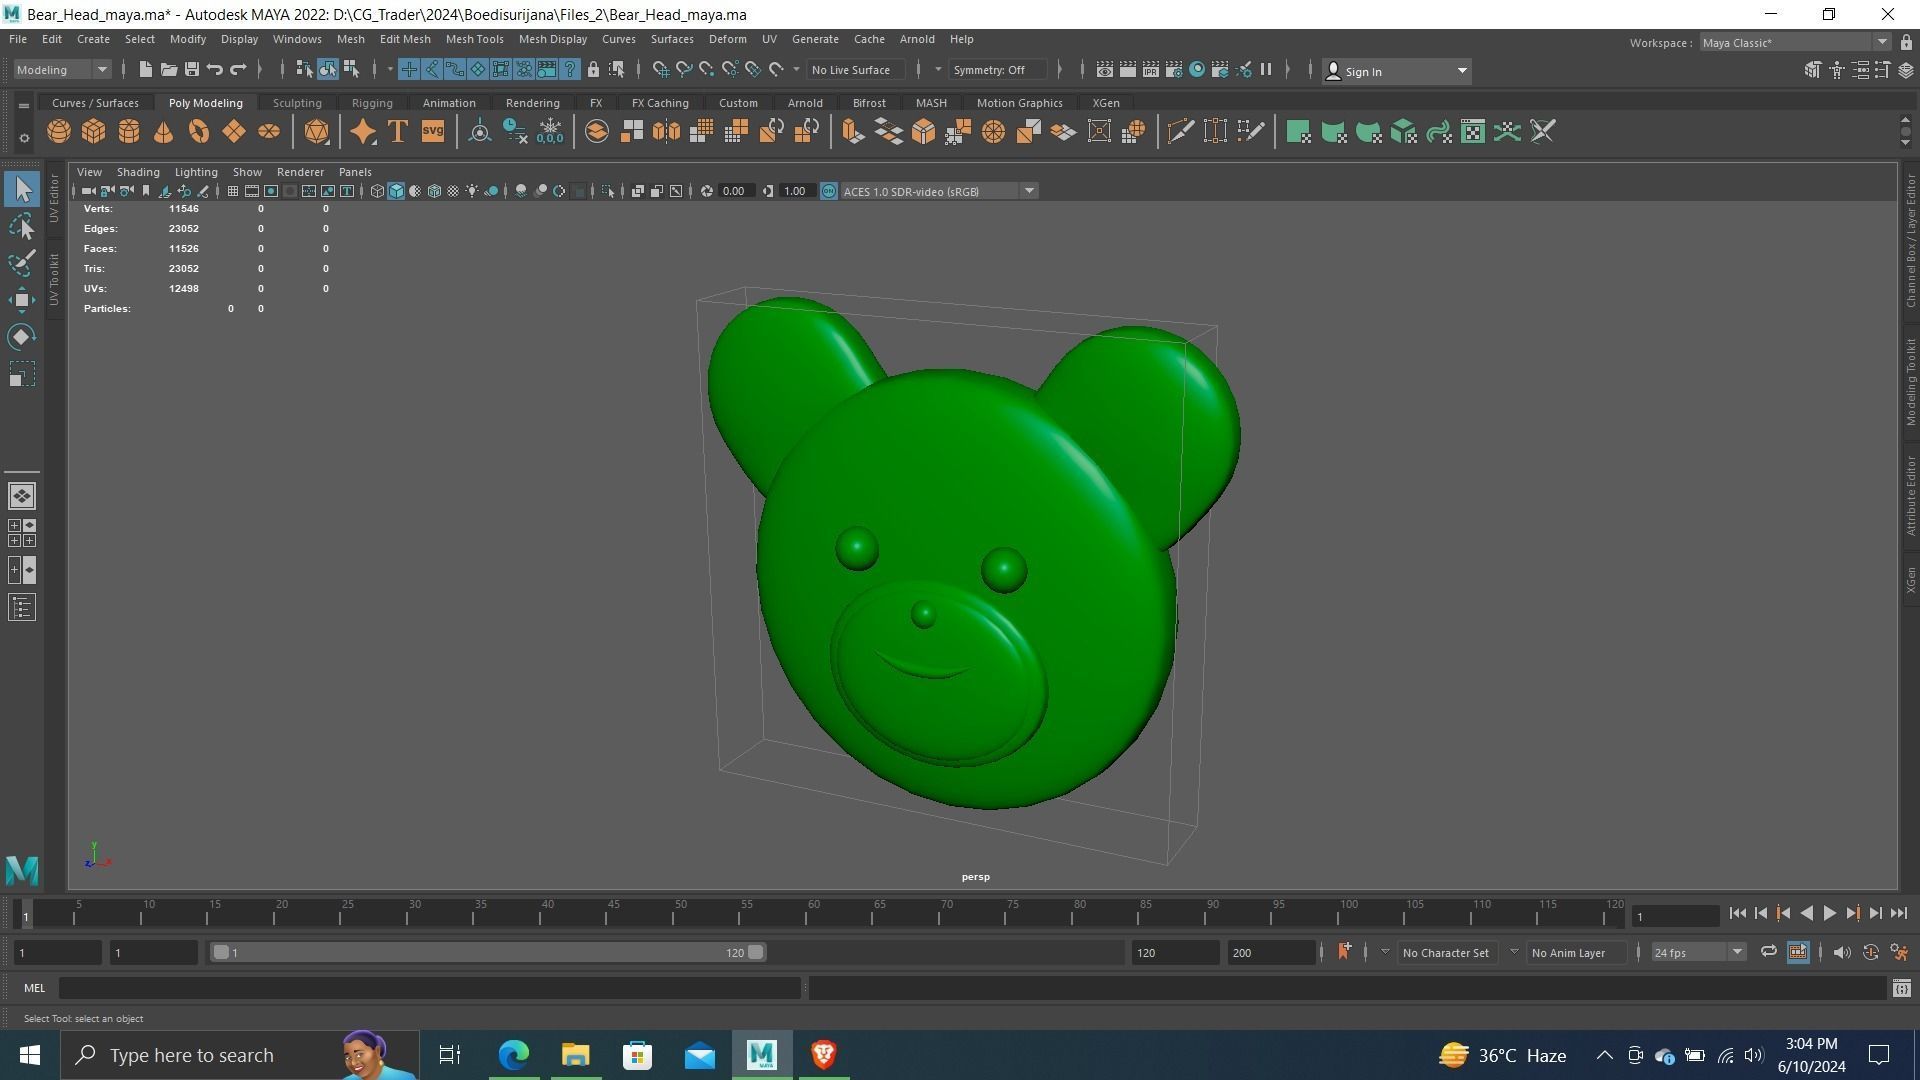Click the Undo arrow icon

click(x=215, y=70)
